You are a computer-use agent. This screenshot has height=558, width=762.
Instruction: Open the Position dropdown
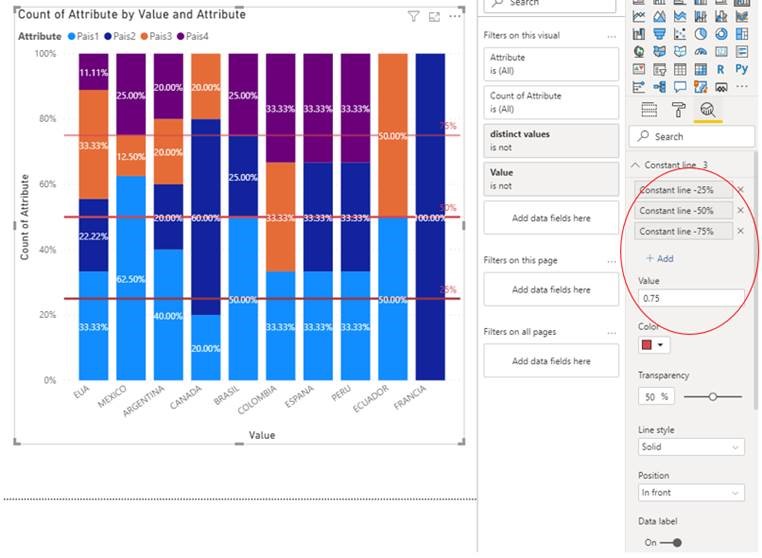coord(691,492)
